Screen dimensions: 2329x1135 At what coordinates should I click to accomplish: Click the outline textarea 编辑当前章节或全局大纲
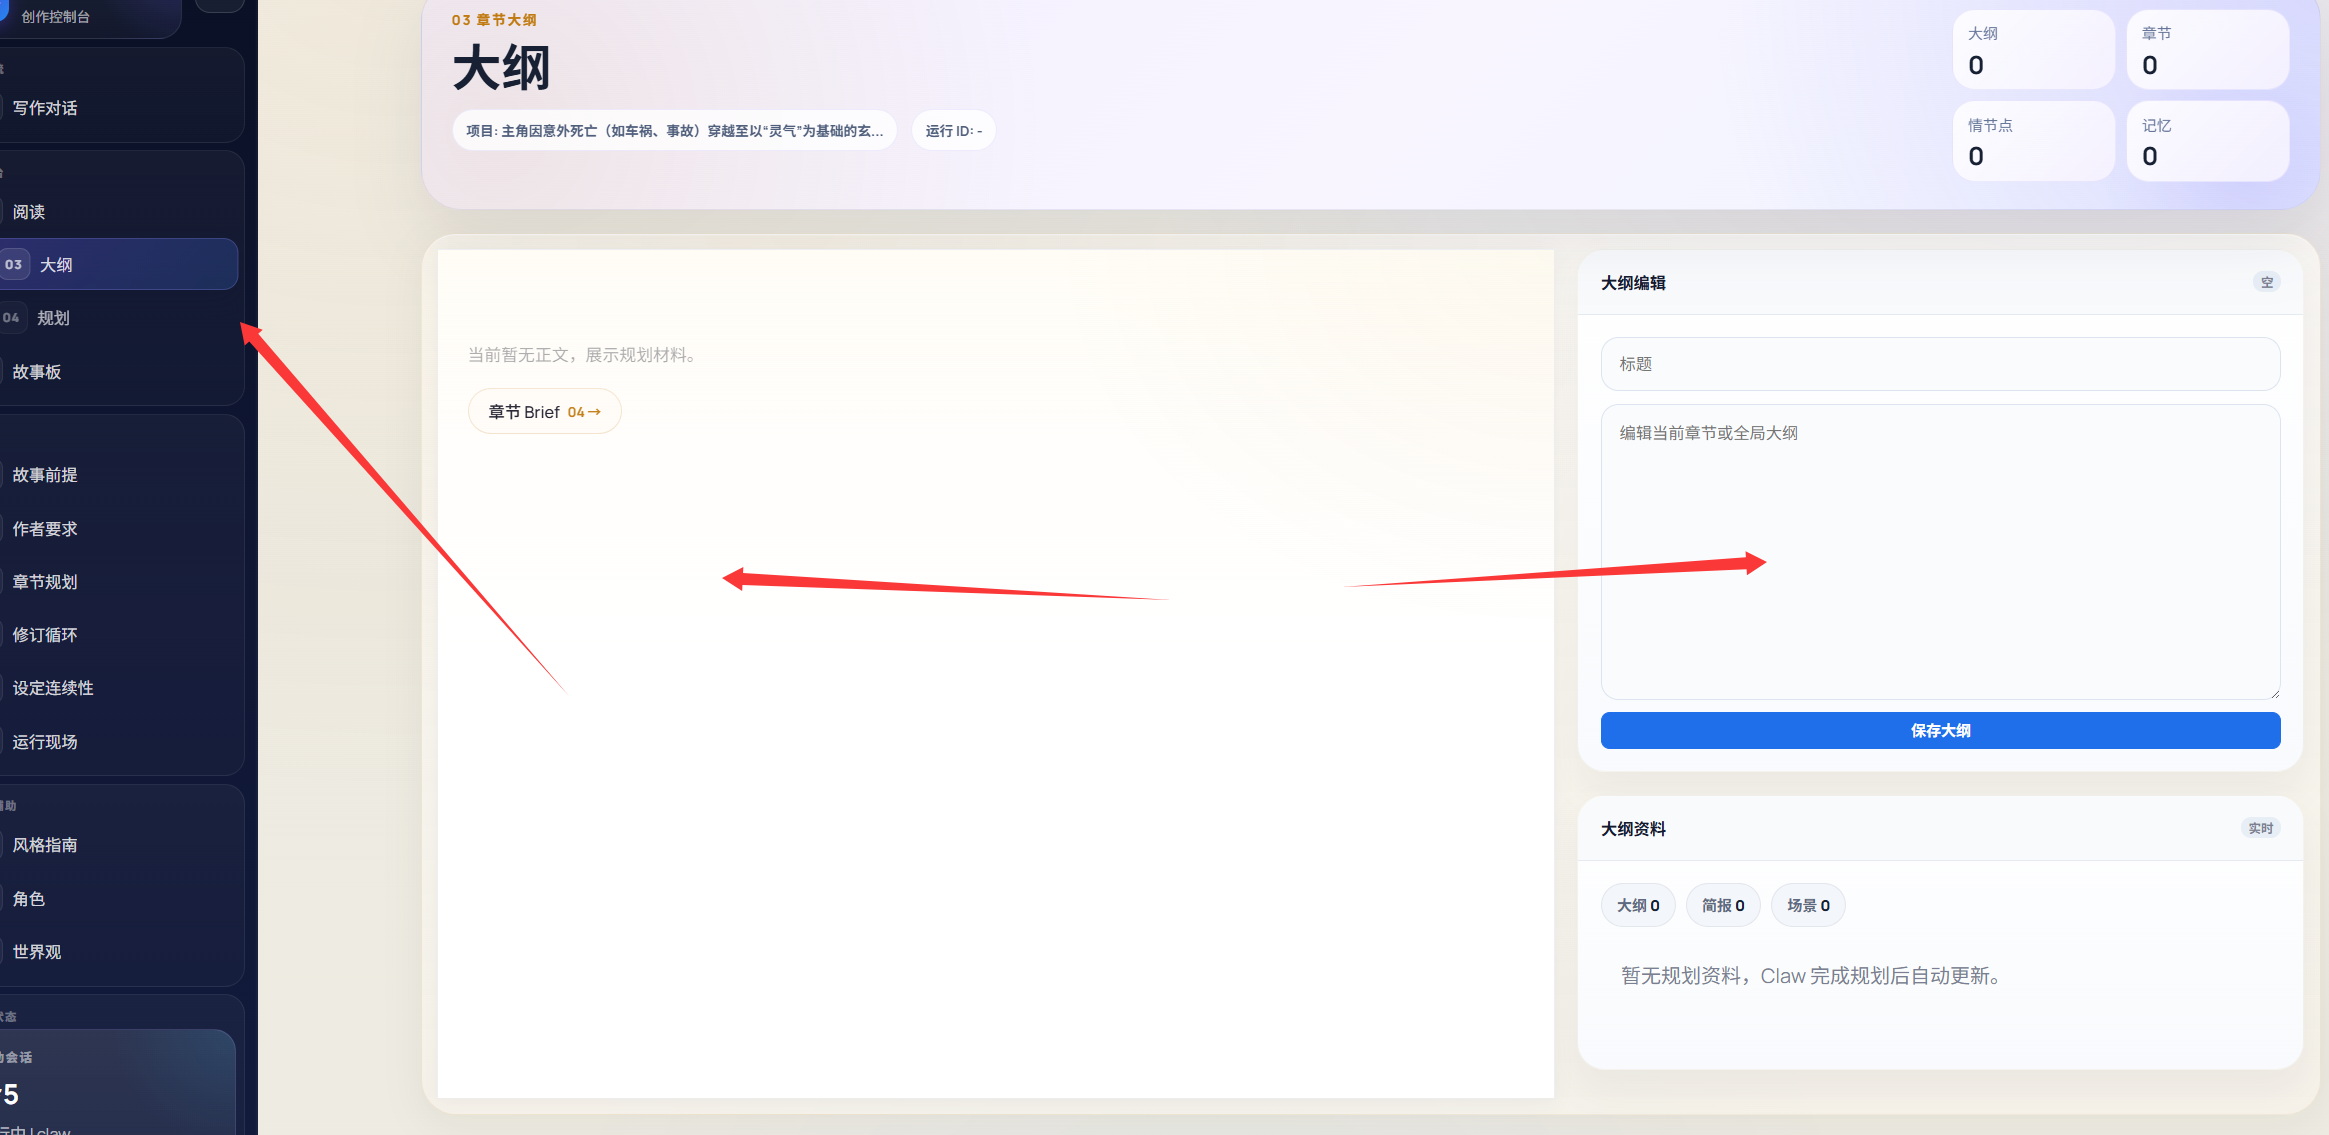[1940, 550]
